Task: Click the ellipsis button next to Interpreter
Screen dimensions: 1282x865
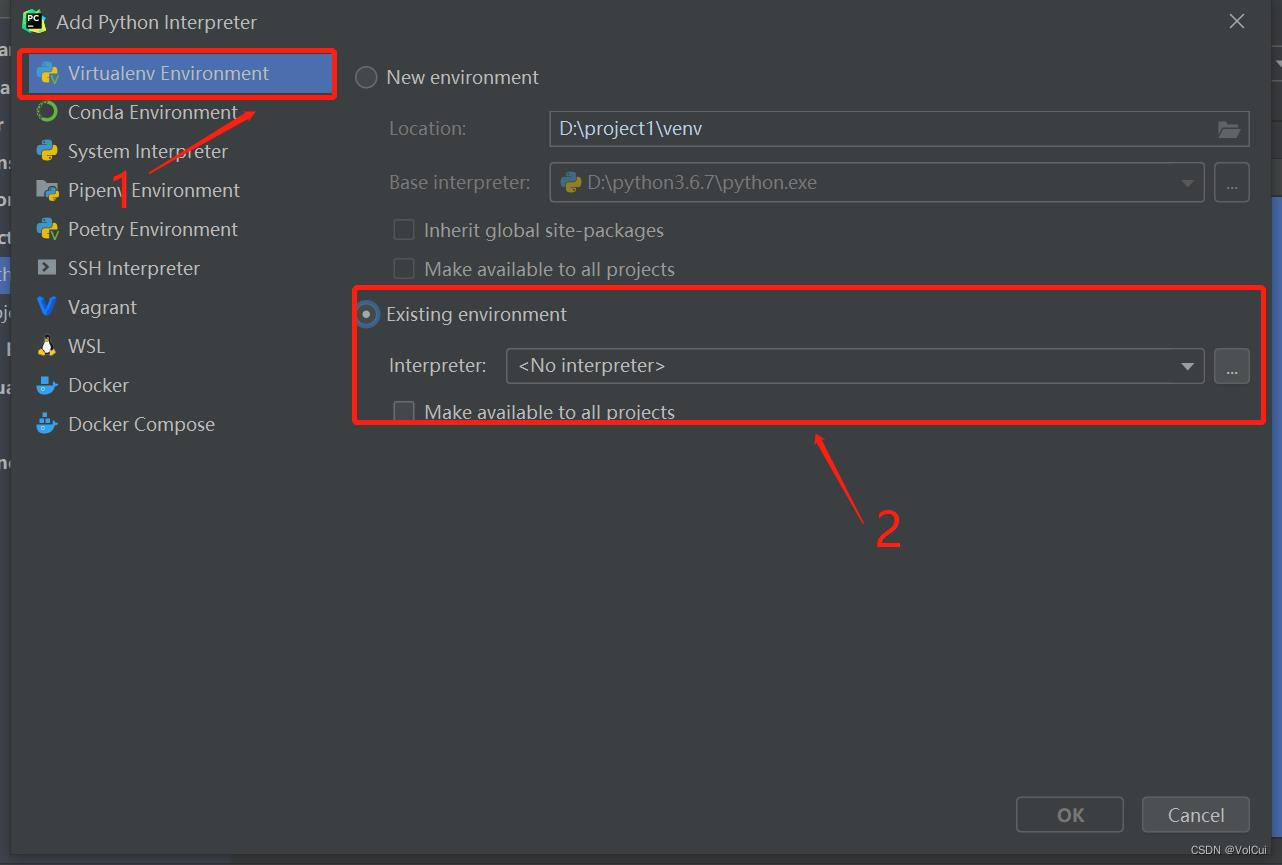Action: [x=1232, y=366]
